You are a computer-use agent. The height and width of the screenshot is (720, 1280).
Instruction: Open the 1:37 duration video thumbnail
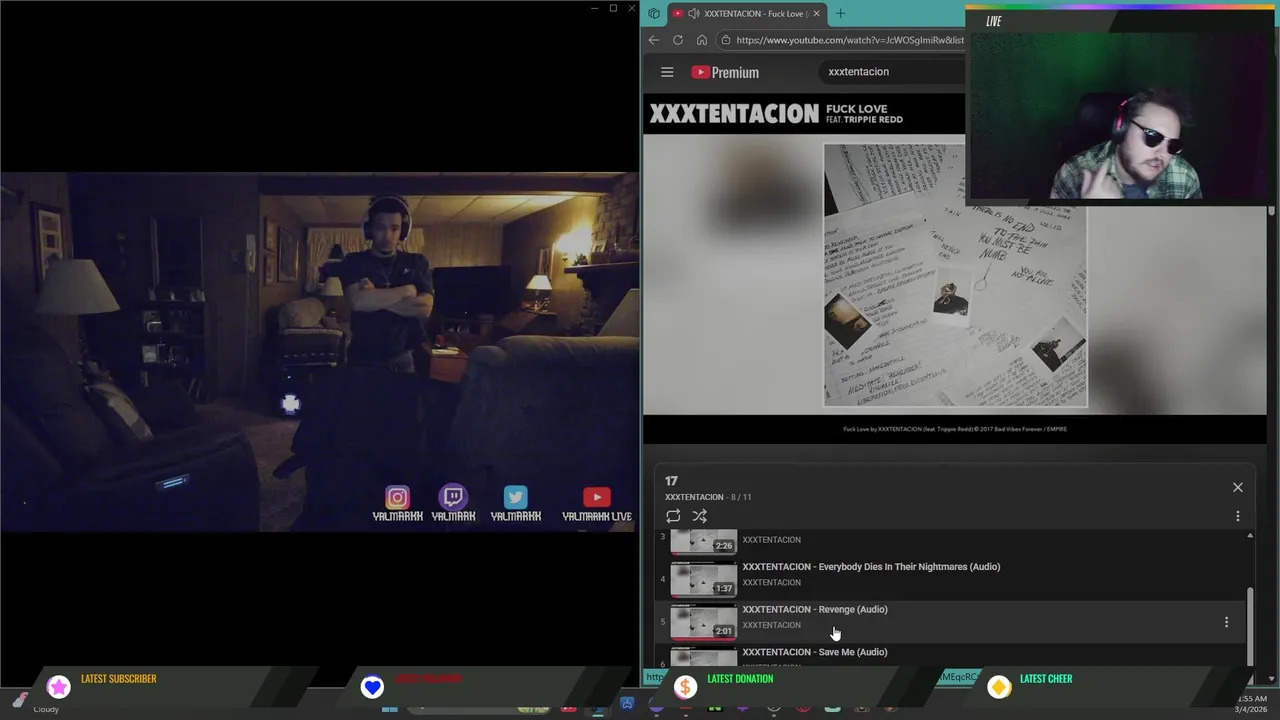pyautogui.click(x=703, y=579)
